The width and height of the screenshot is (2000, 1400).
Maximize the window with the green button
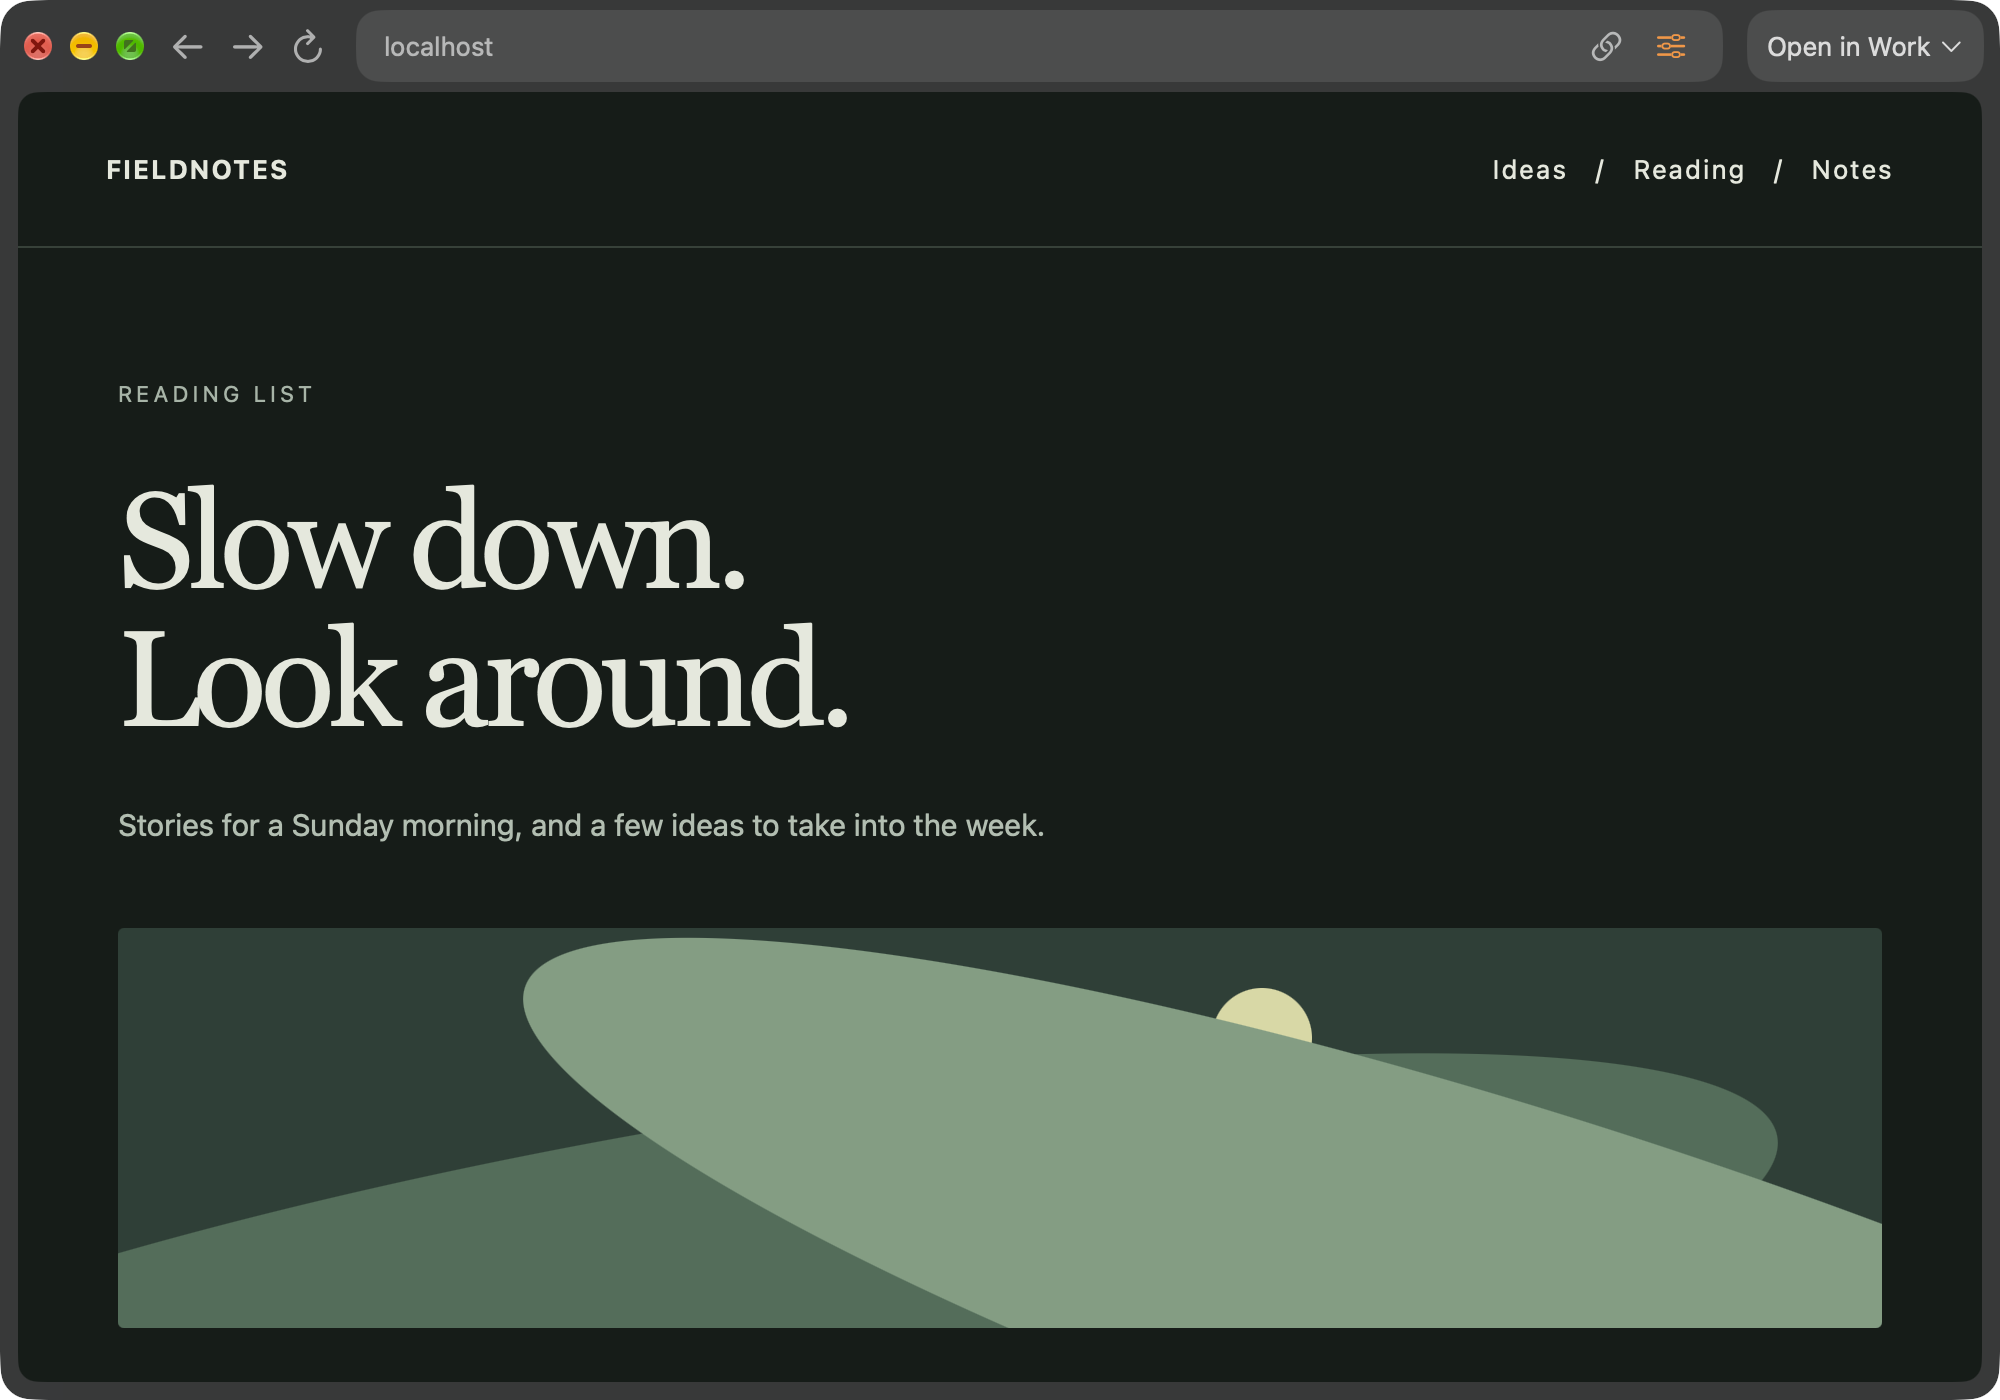click(130, 47)
